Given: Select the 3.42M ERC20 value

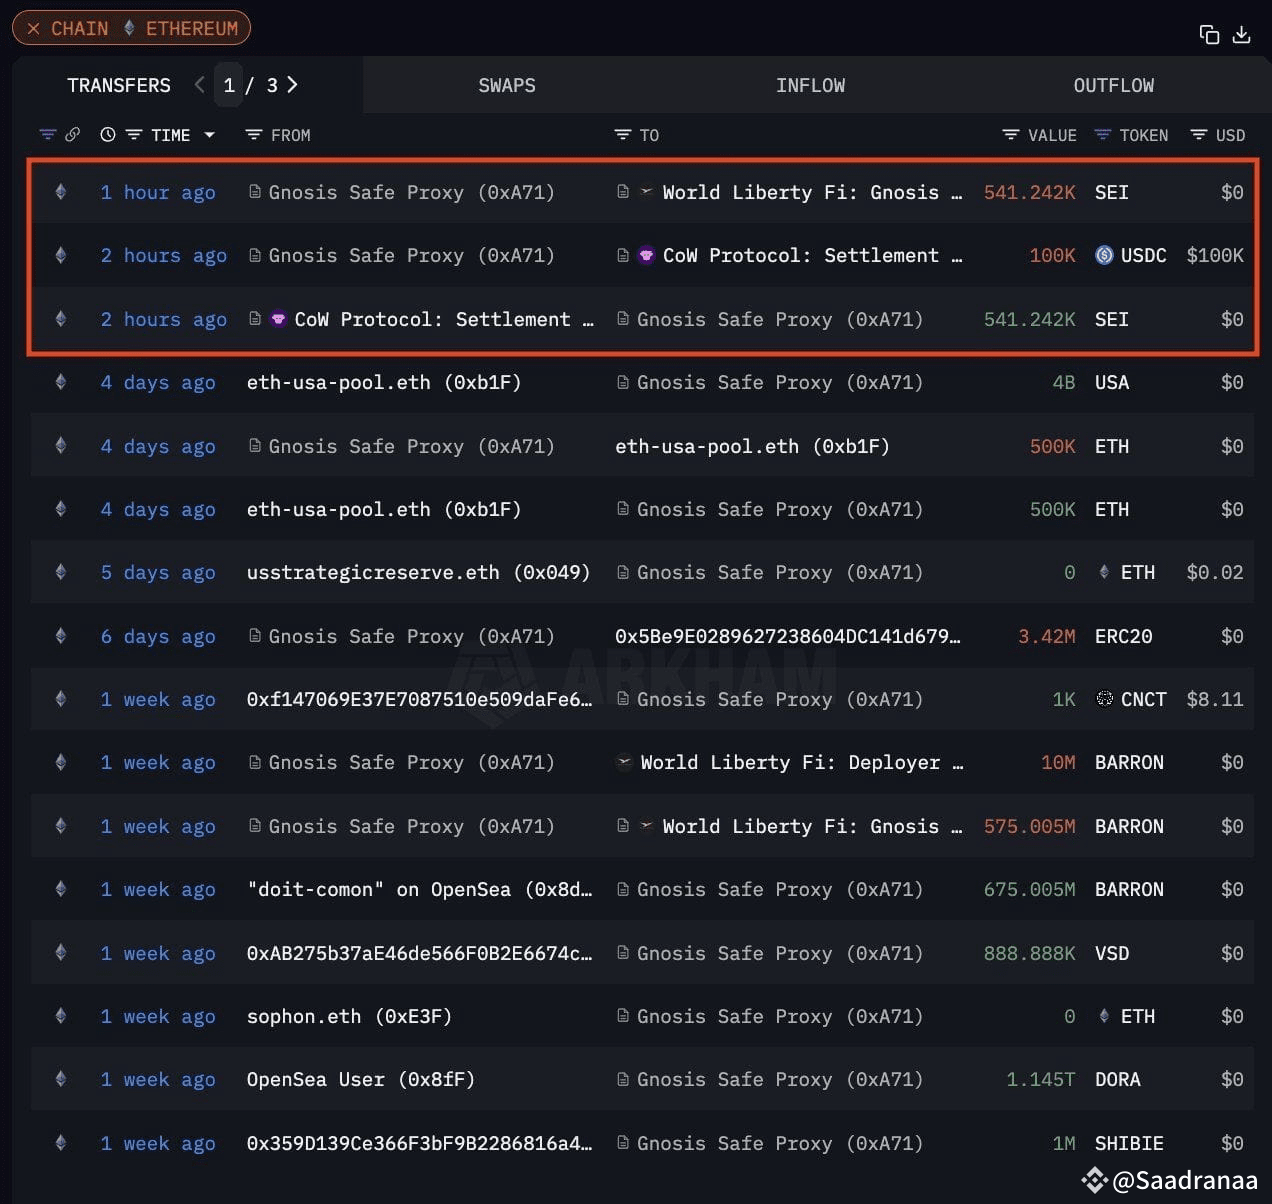Looking at the screenshot, I should 1047,636.
